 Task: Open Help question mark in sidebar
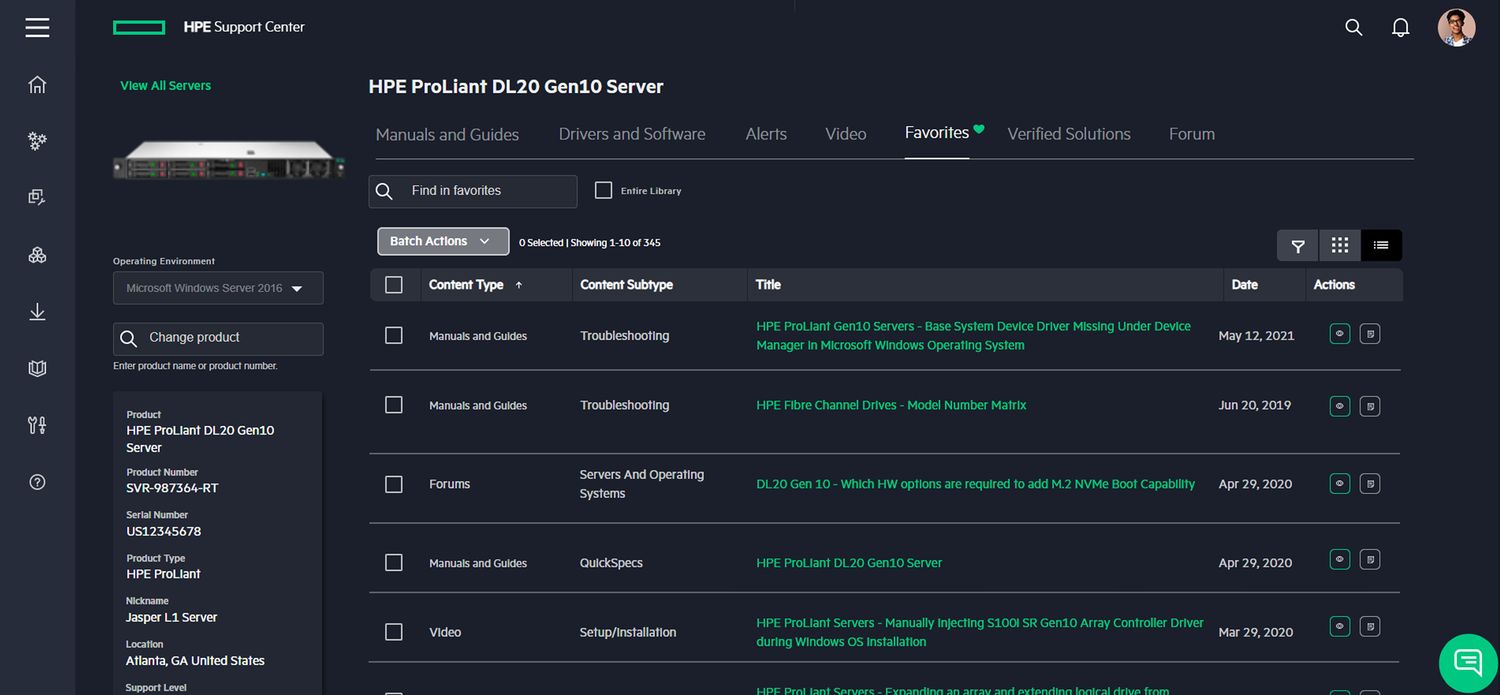click(37, 482)
